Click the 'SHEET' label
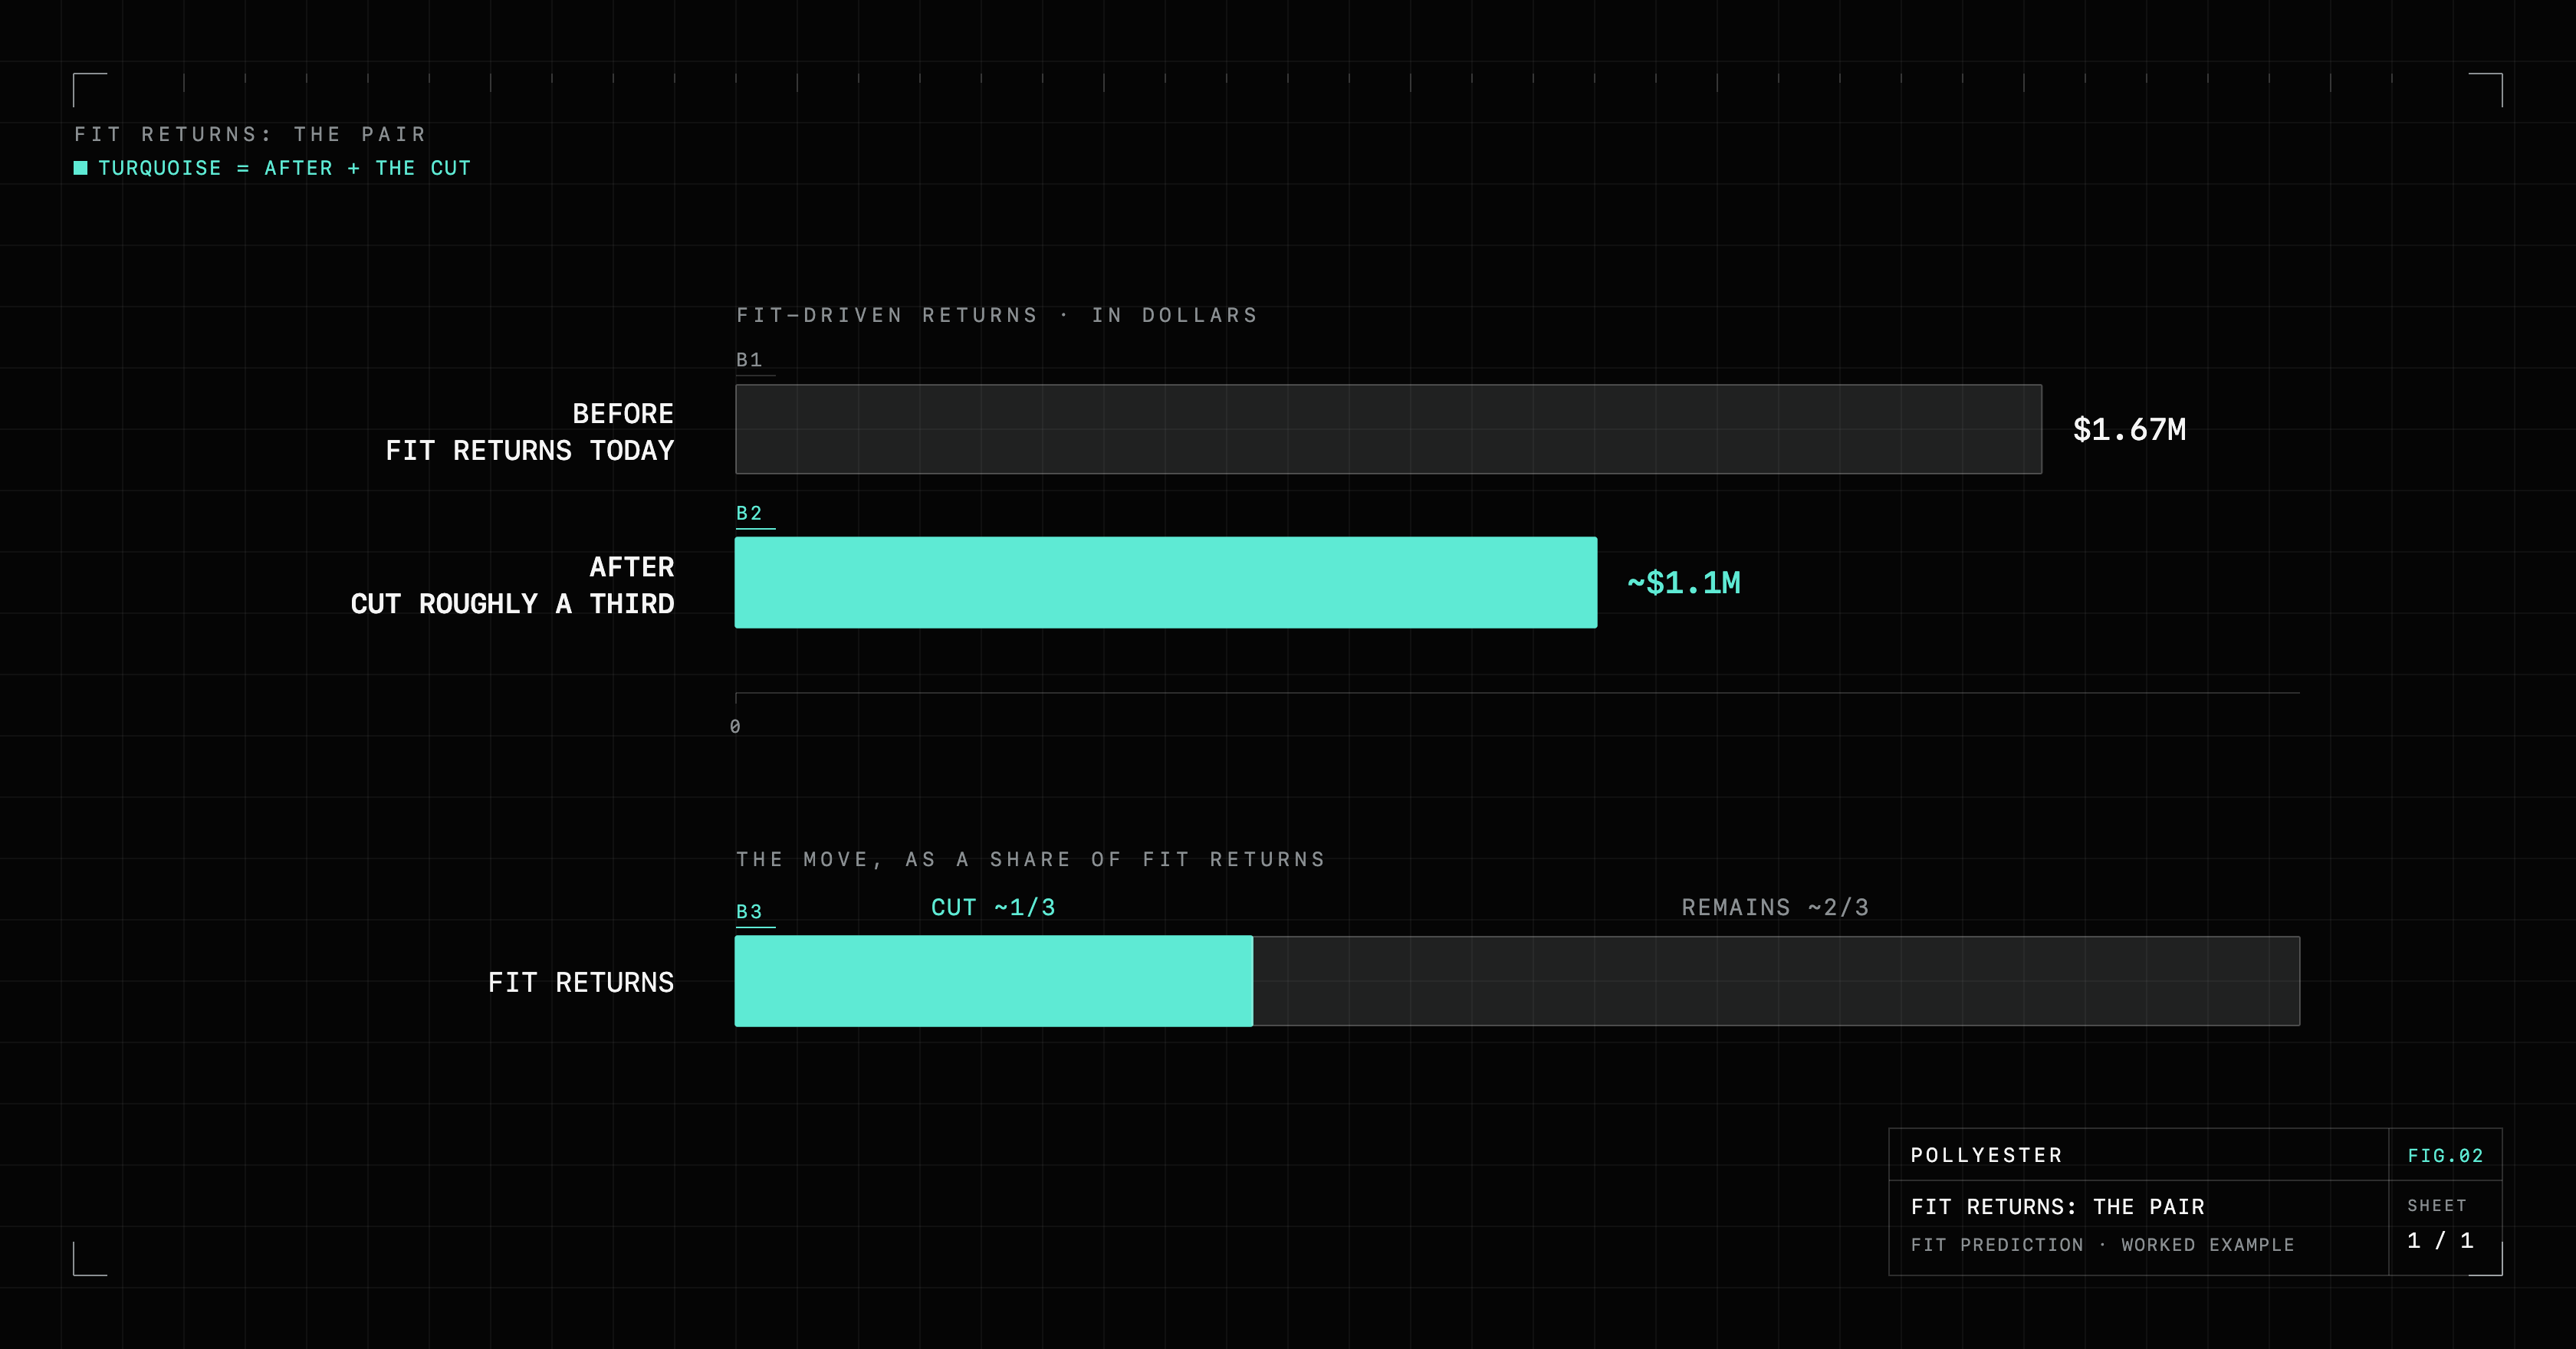 pyautogui.click(x=2436, y=1206)
